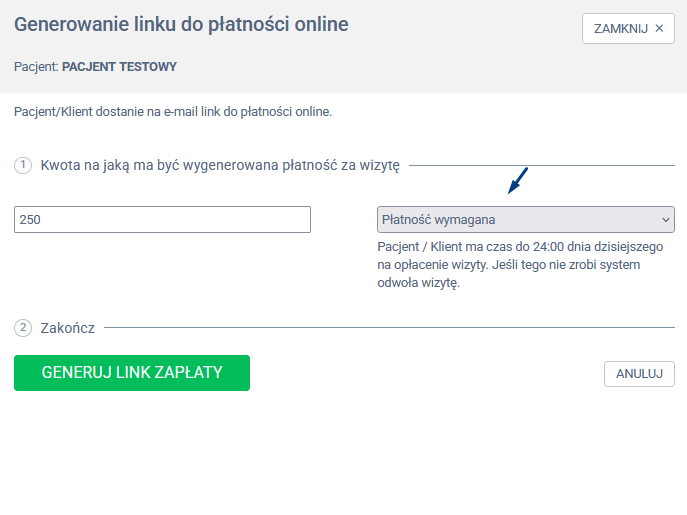This screenshot has height=515, width=687.
Task: Click the Zakończ section heading
Action: [x=67, y=328]
